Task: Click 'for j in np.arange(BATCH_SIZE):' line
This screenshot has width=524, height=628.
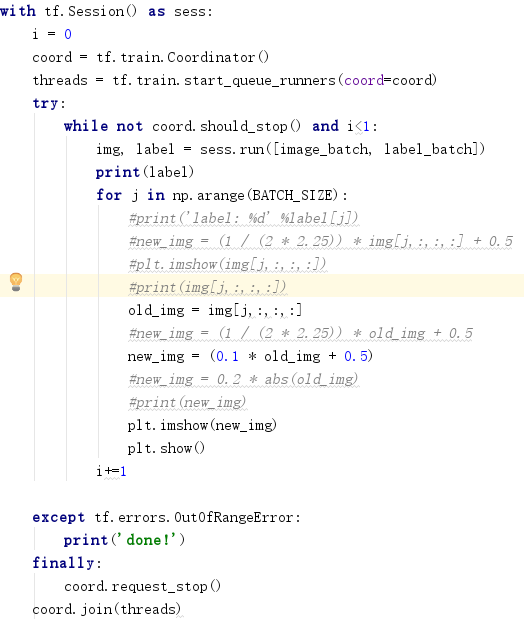Action: coord(222,195)
